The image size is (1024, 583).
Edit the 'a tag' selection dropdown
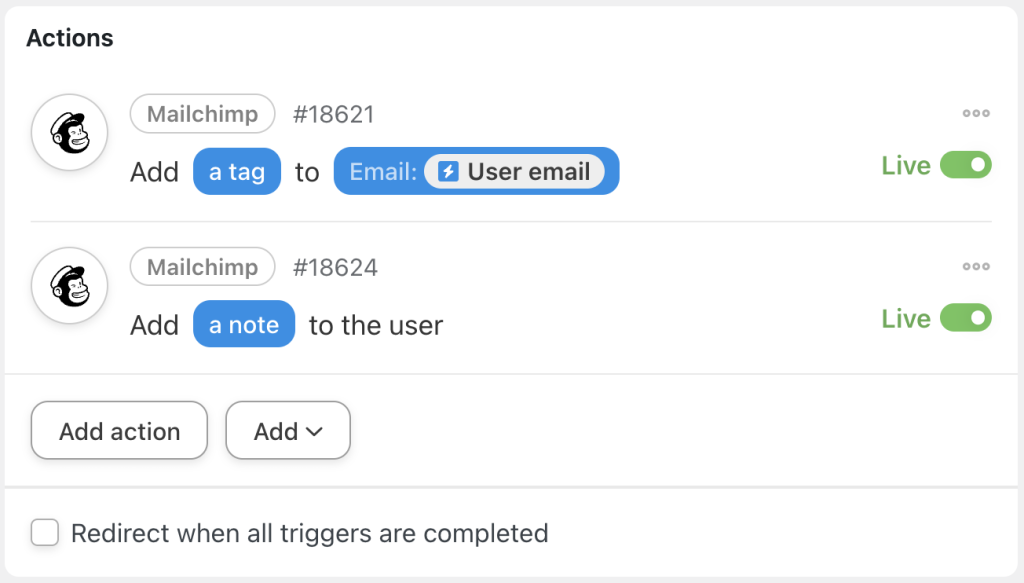click(x=237, y=171)
